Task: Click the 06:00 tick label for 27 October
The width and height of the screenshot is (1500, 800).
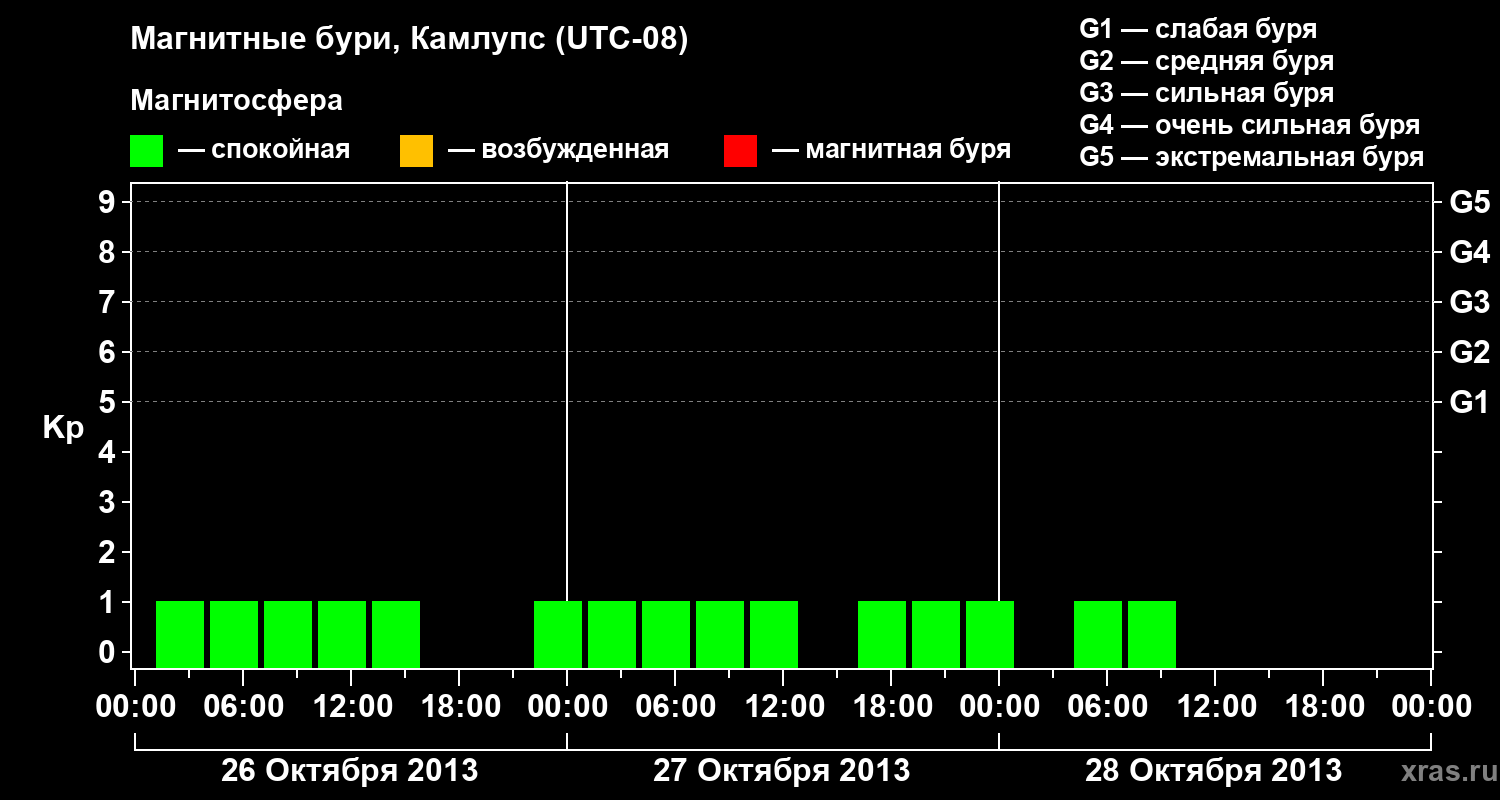Action: pyautogui.click(x=675, y=707)
